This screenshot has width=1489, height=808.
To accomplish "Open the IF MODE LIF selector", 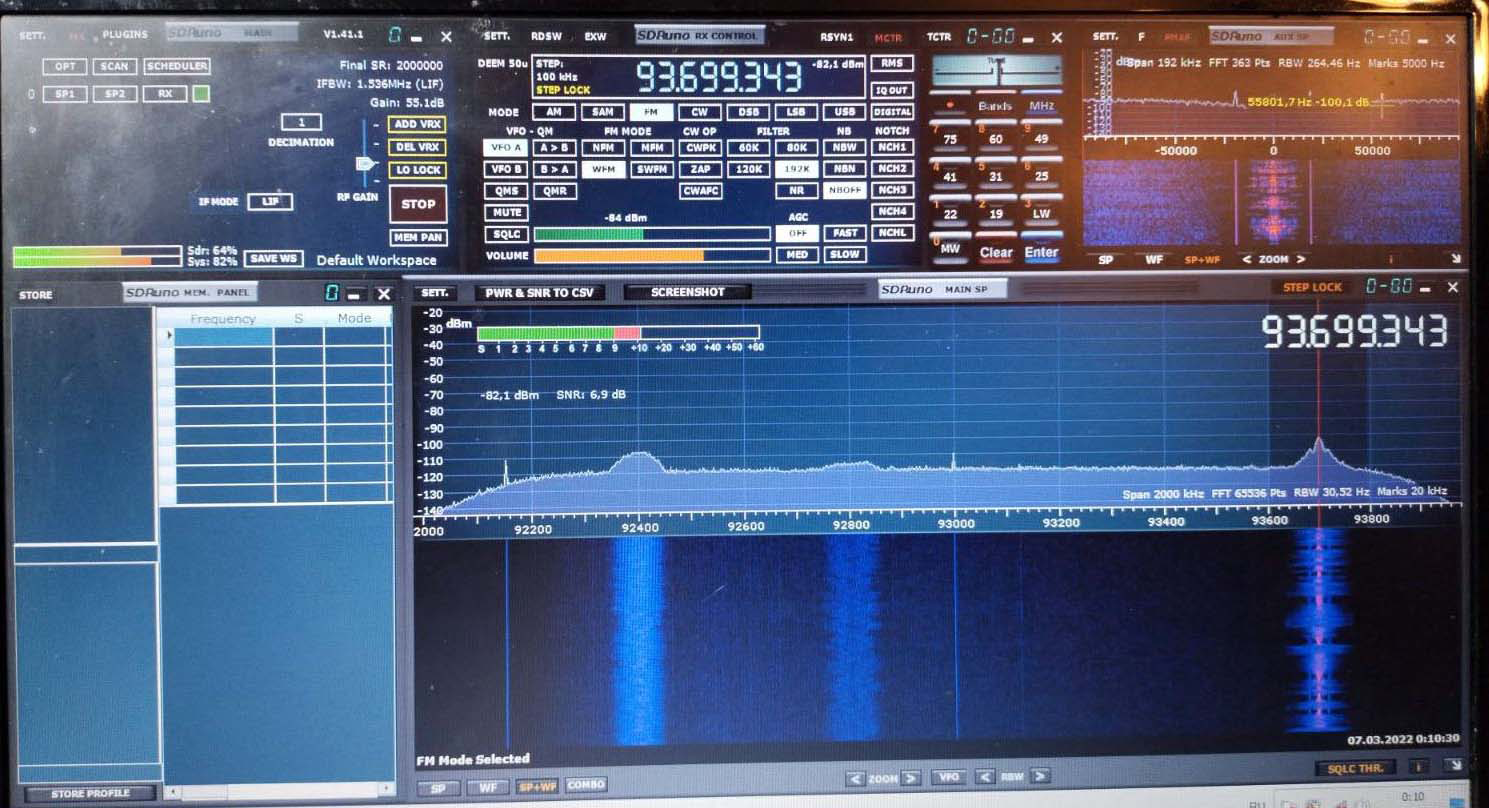I will pos(270,201).
